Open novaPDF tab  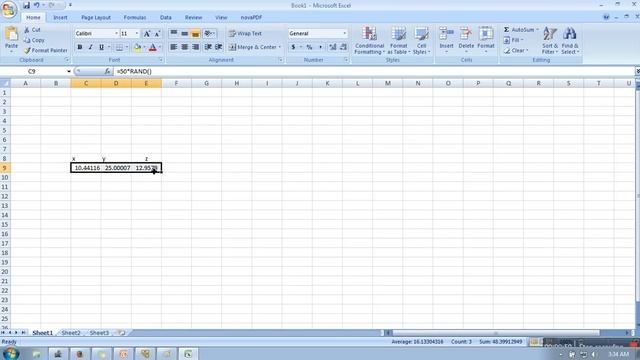[x=251, y=18]
